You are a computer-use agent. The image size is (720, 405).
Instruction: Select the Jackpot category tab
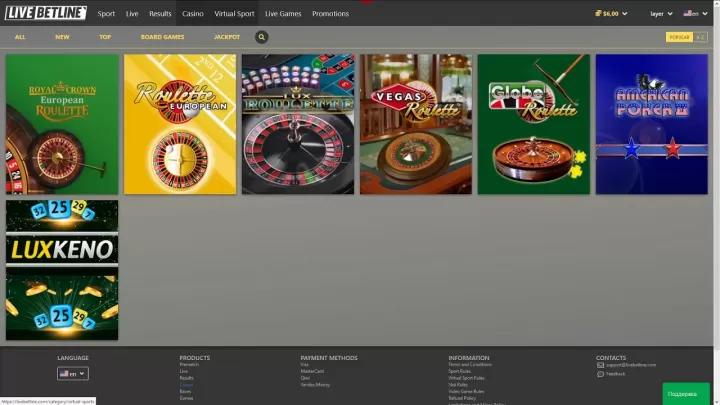point(227,37)
